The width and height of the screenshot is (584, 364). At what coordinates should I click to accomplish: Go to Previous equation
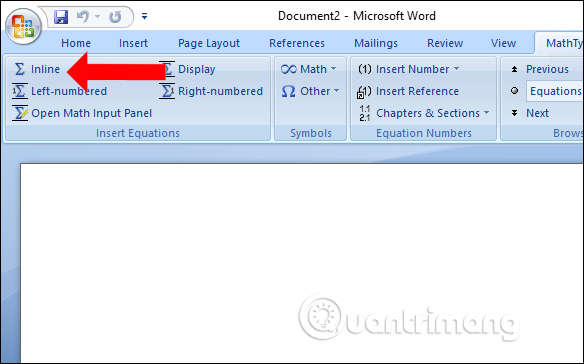click(x=547, y=69)
